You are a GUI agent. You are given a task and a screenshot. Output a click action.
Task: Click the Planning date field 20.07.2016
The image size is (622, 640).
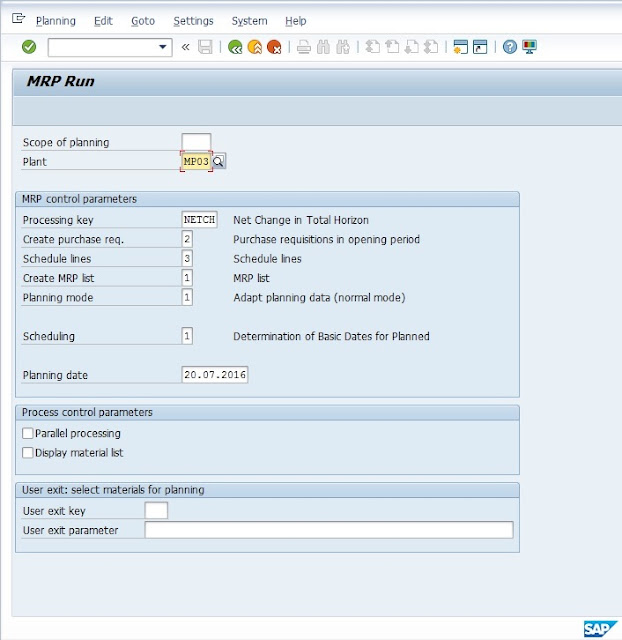215,375
